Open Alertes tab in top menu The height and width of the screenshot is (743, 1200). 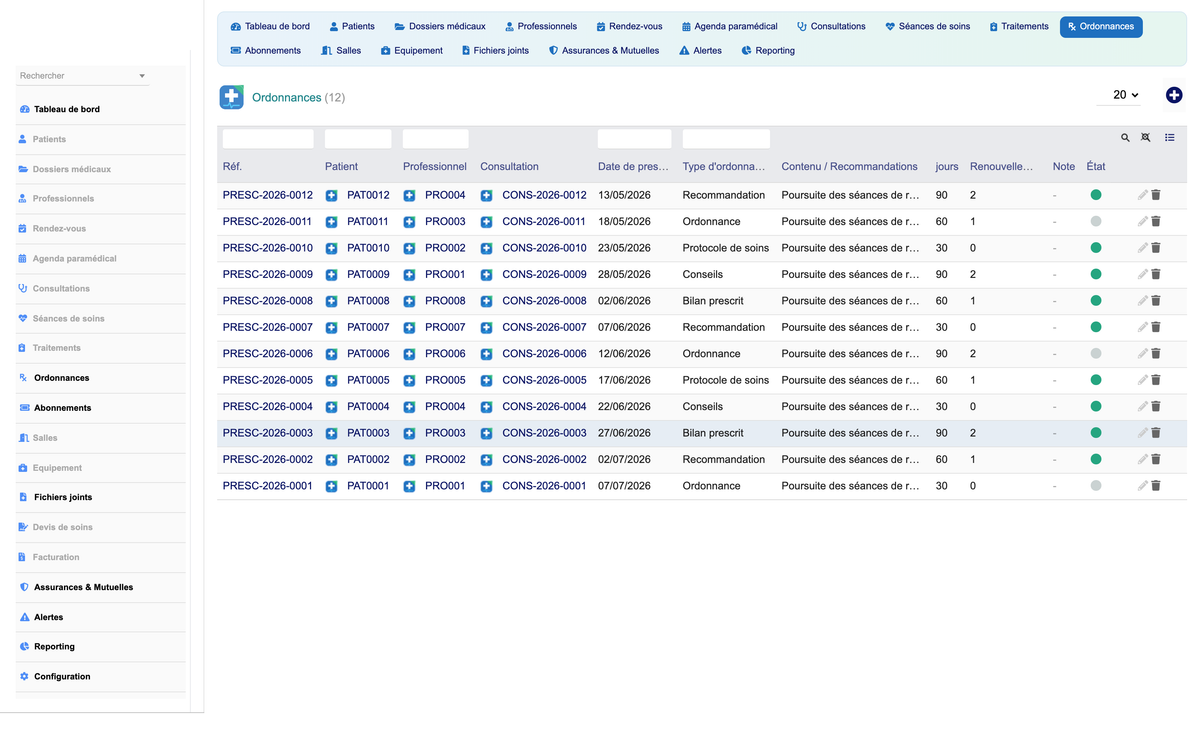coord(700,50)
